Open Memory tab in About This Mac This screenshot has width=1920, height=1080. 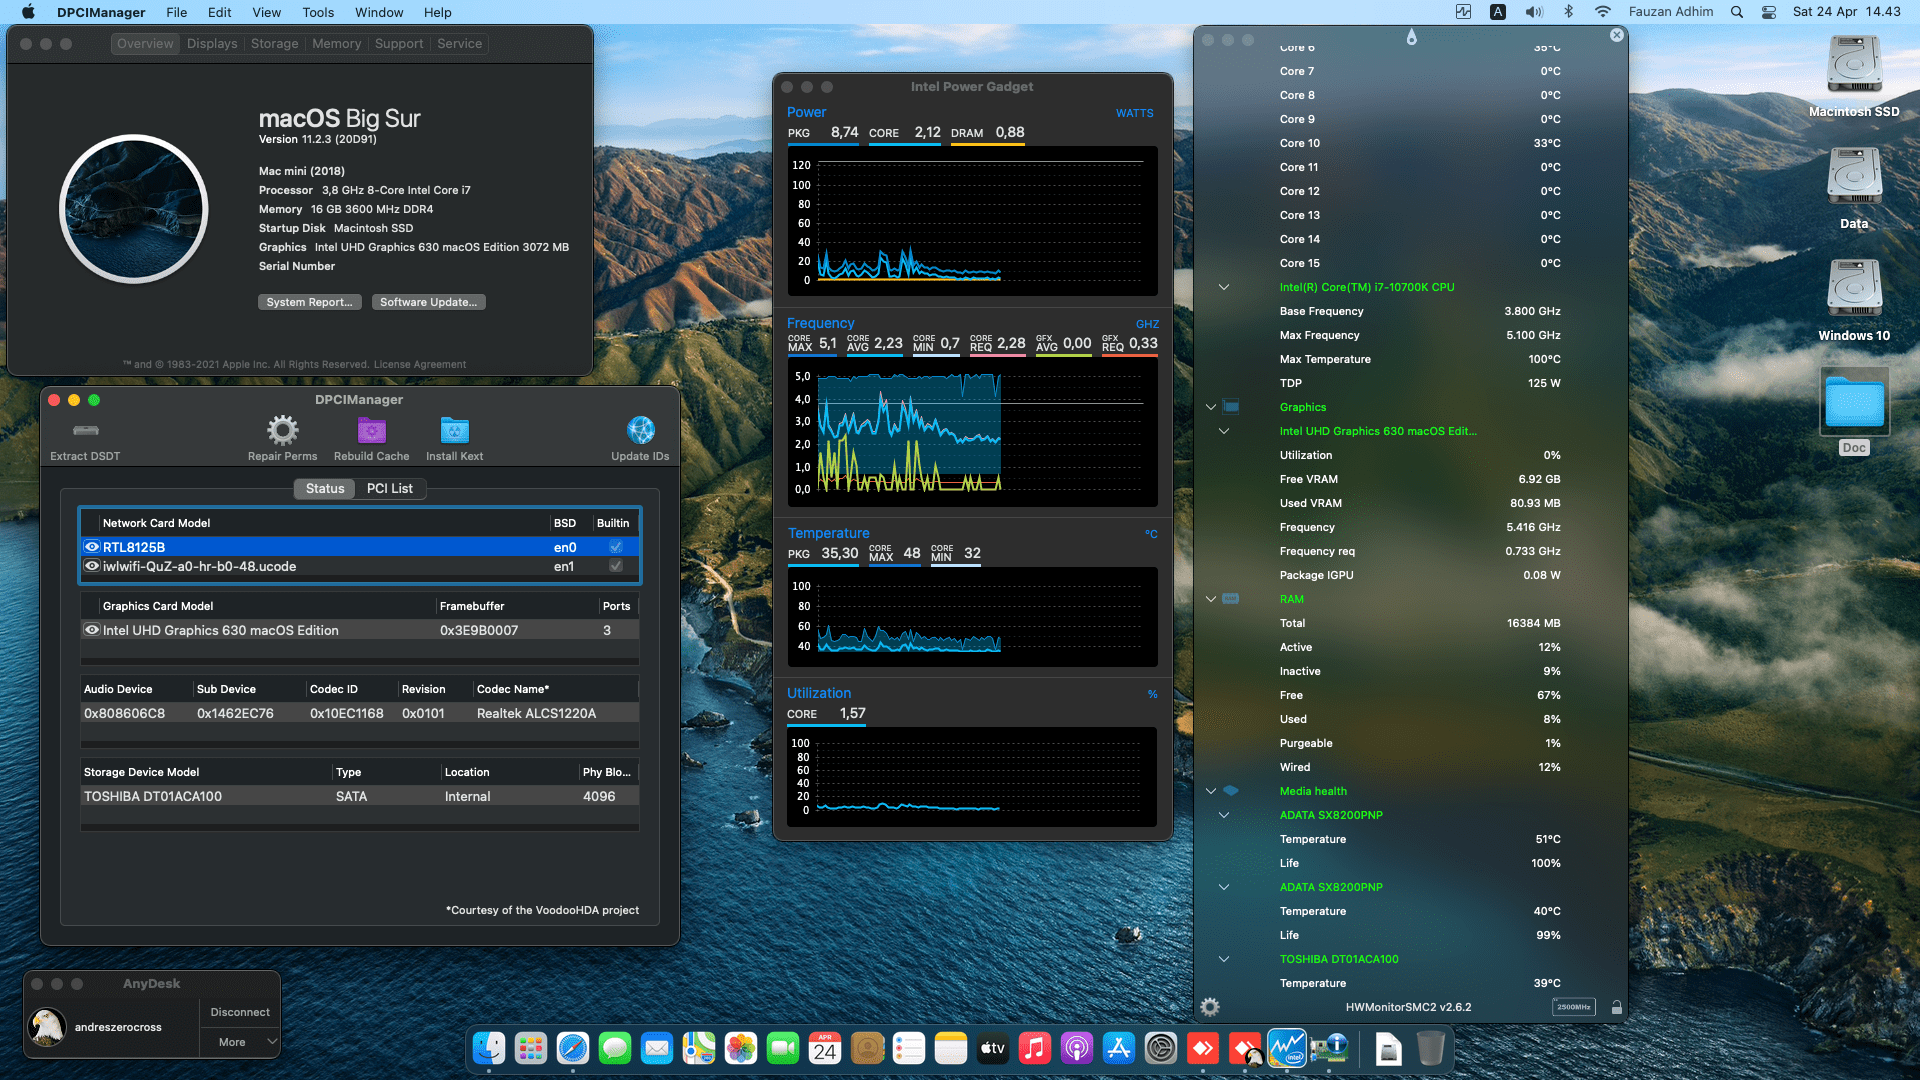(x=336, y=44)
